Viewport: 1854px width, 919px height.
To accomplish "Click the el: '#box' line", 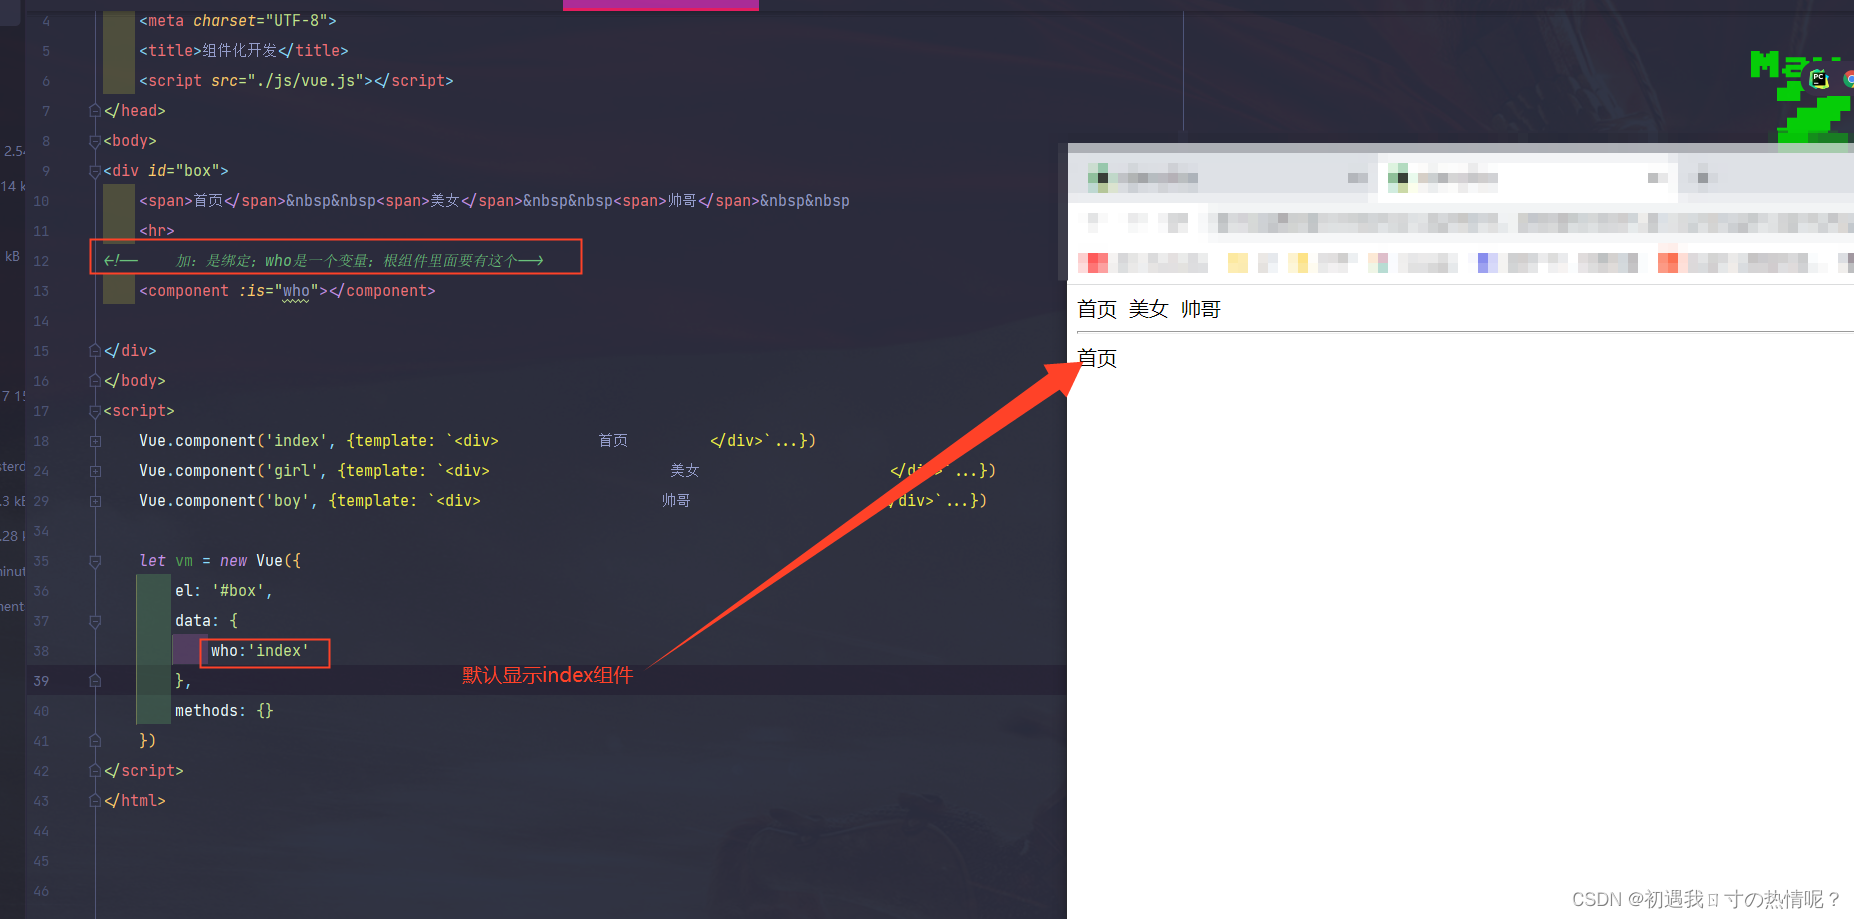I will (x=223, y=591).
